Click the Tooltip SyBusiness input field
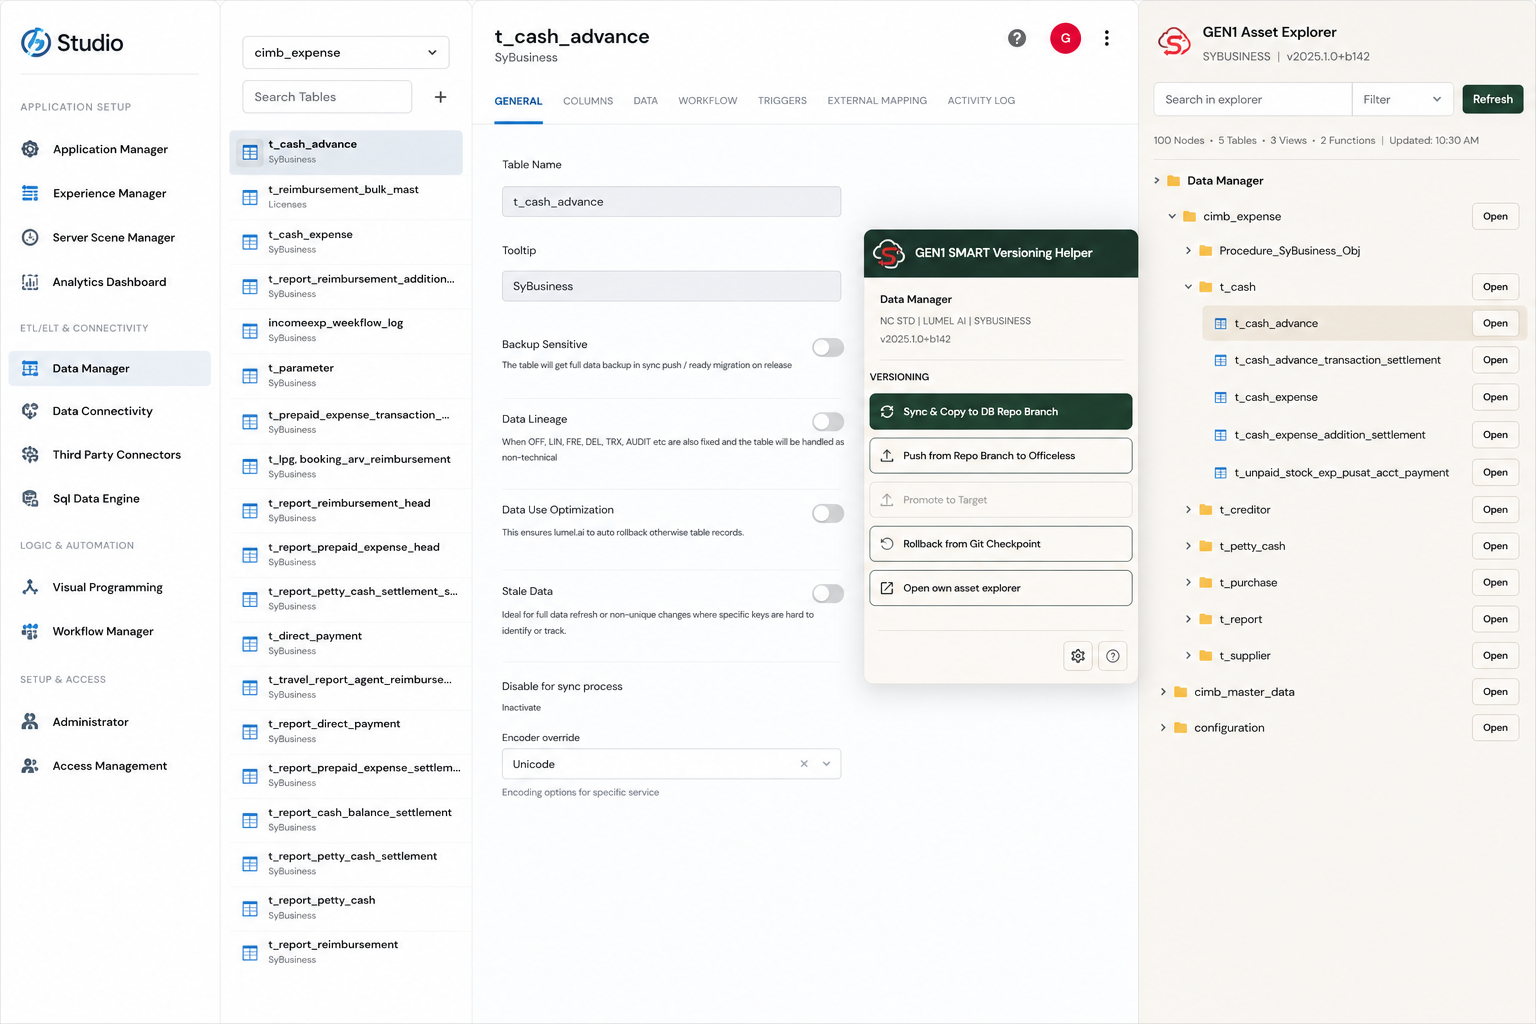The width and height of the screenshot is (1536, 1024). 671,286
